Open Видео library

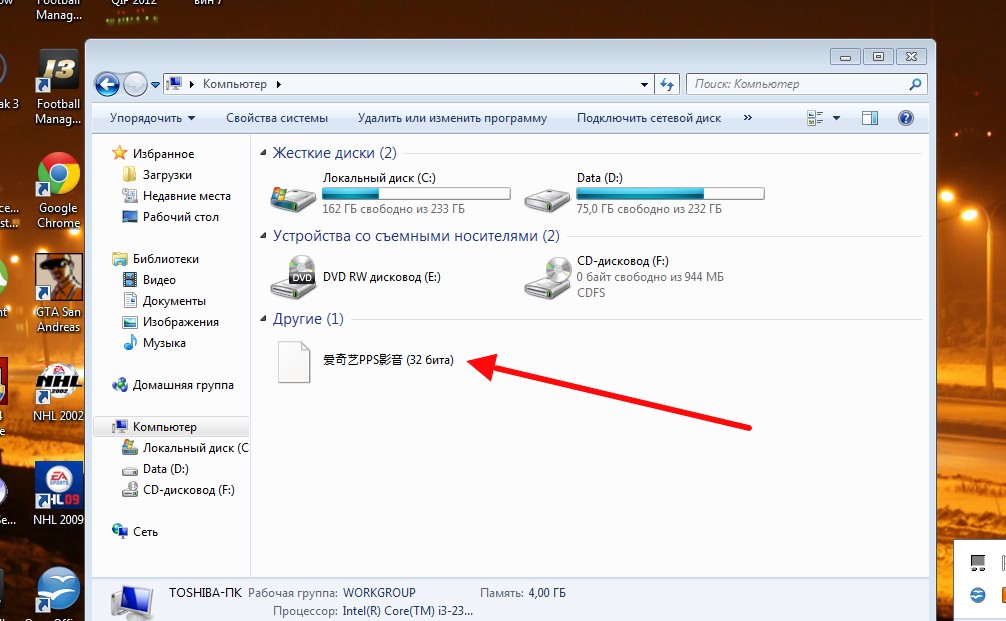(x=159, y=280)
